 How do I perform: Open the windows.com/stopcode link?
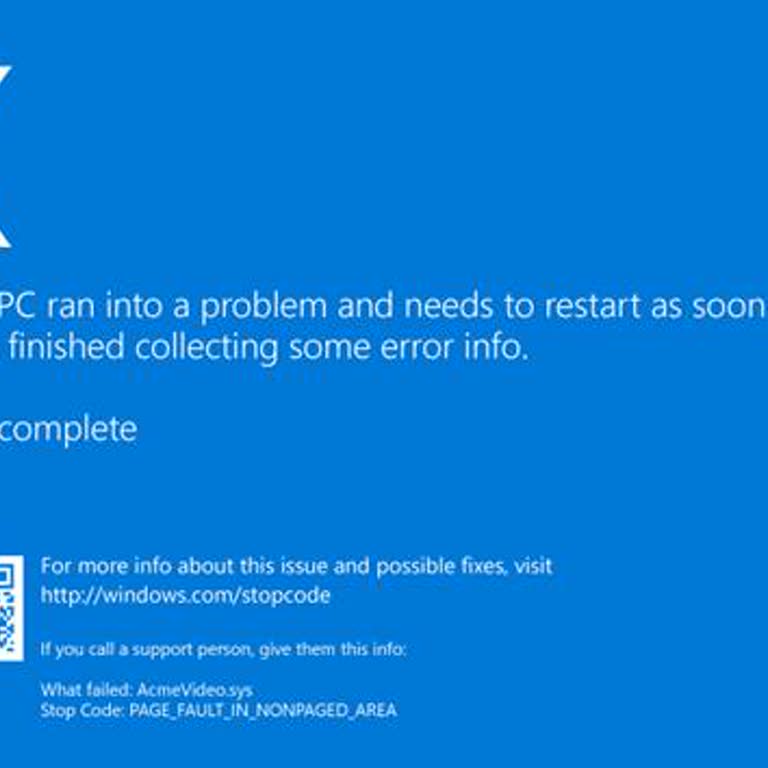click(x=186, y=596)
